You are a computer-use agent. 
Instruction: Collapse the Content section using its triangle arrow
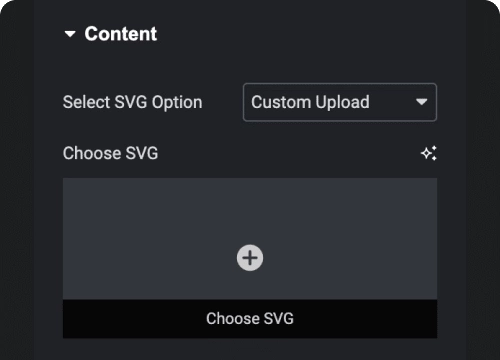point(70,34)
